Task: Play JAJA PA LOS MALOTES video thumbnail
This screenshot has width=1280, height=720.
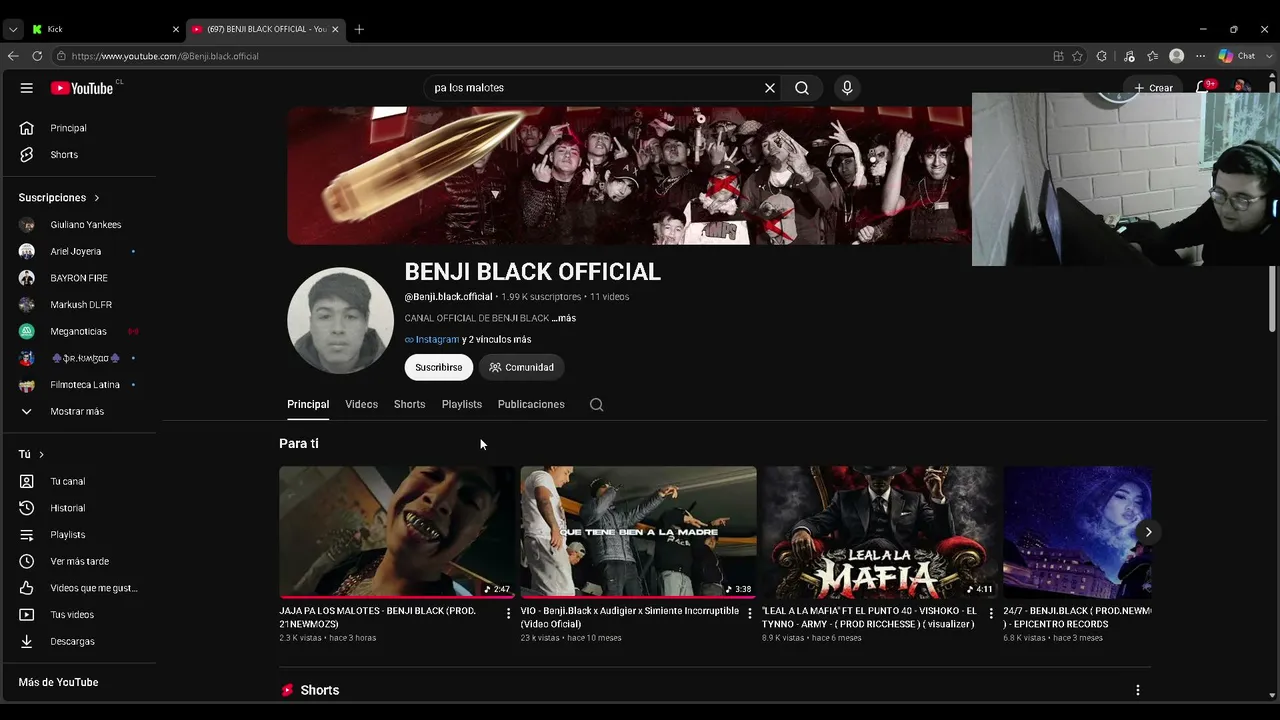Action: coord(397,532)
